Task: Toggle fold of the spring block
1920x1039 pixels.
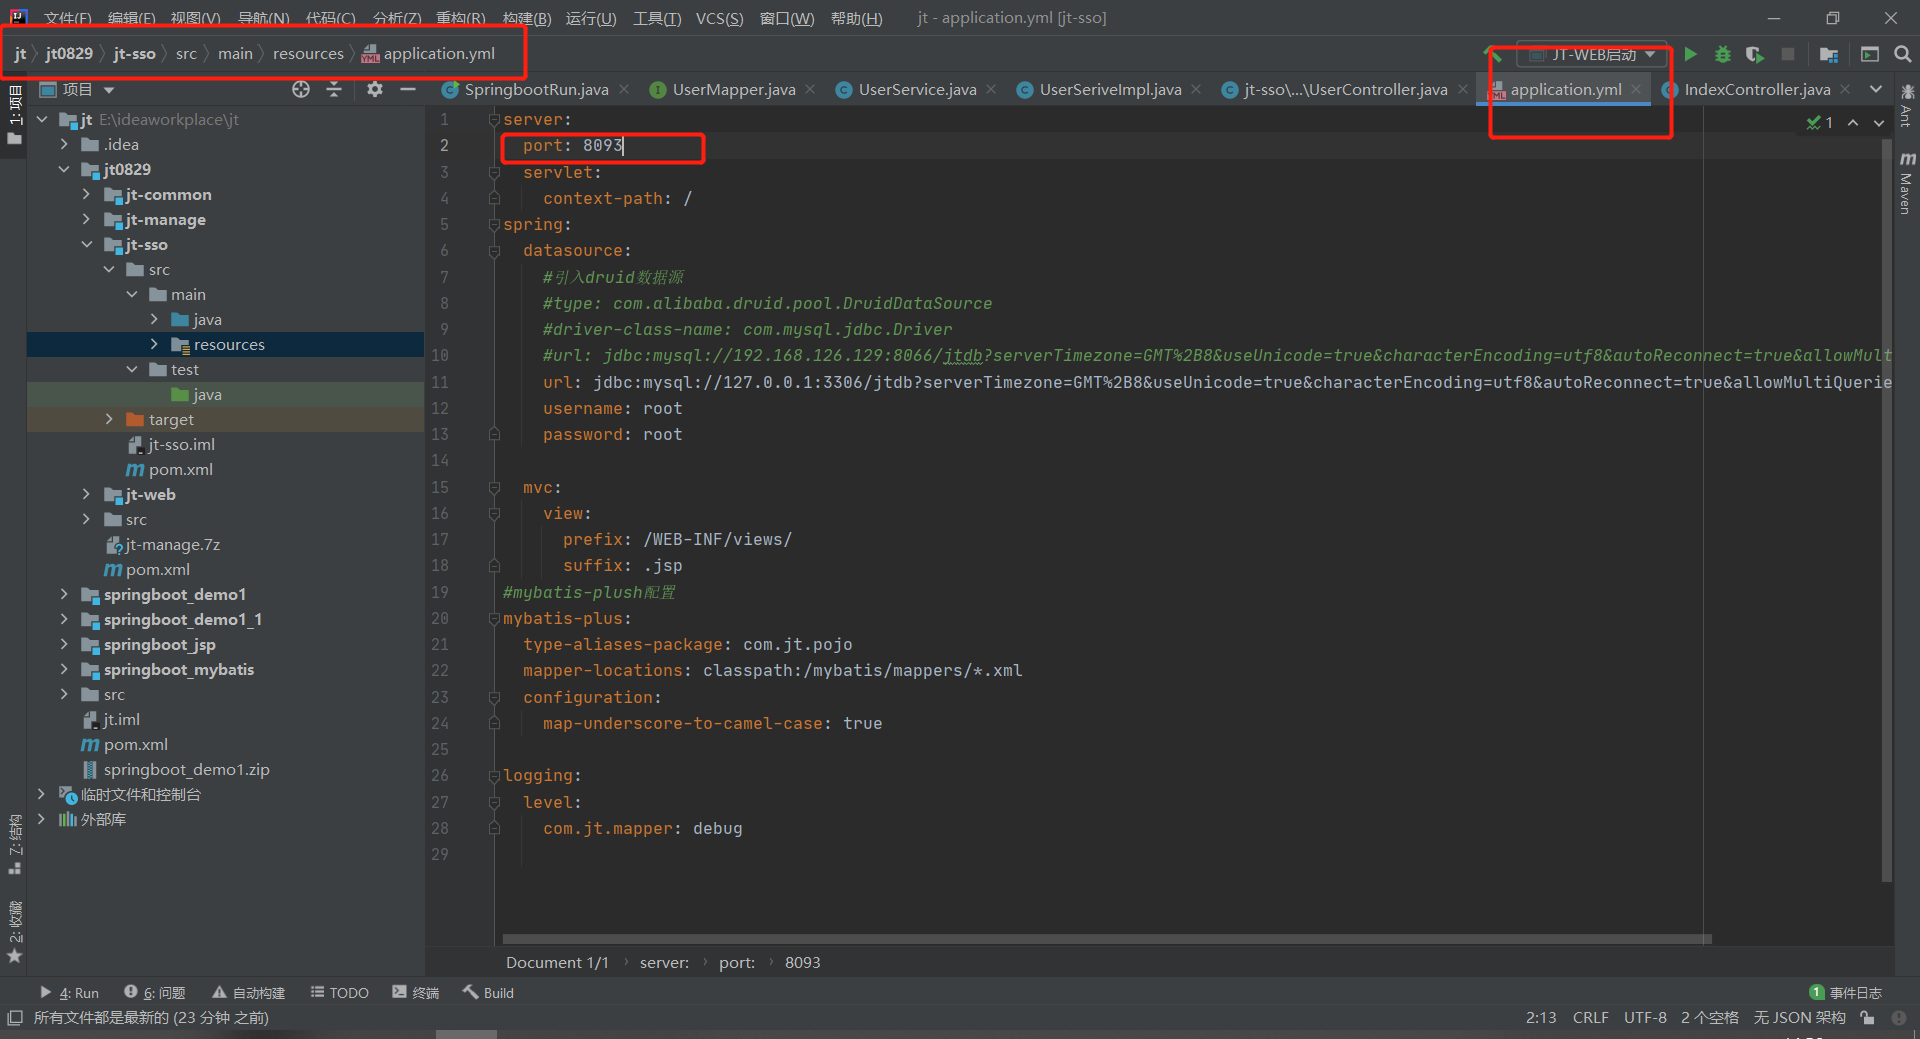Action: [494, 225]
